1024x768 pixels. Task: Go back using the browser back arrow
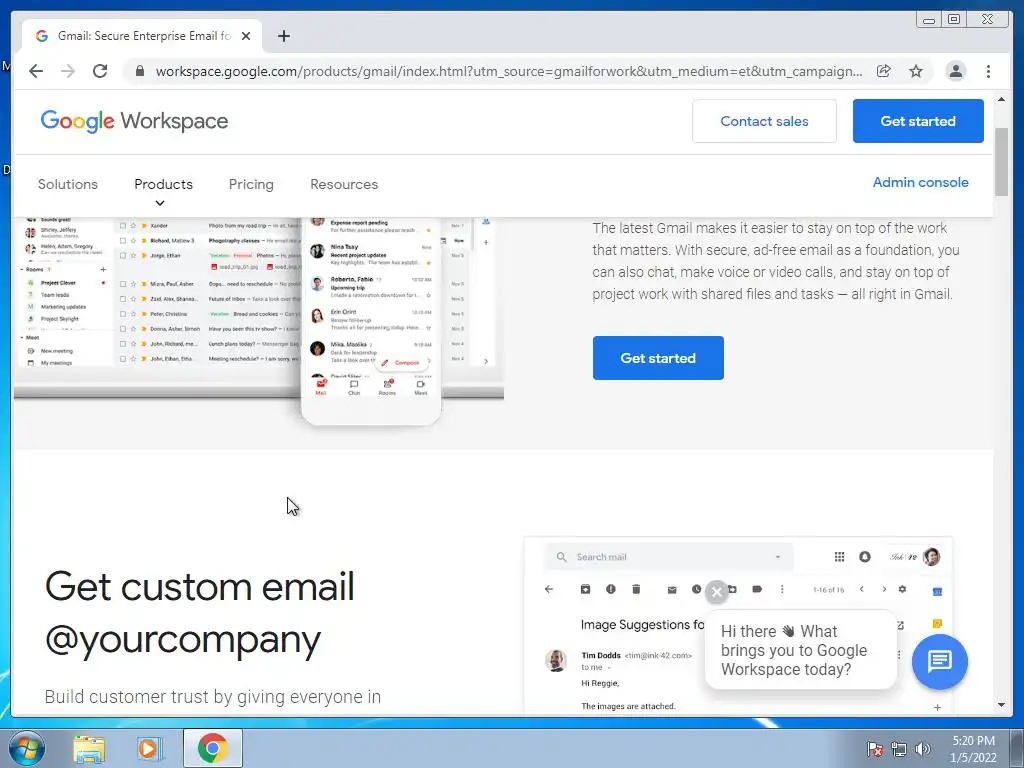(x=36, y=71)
